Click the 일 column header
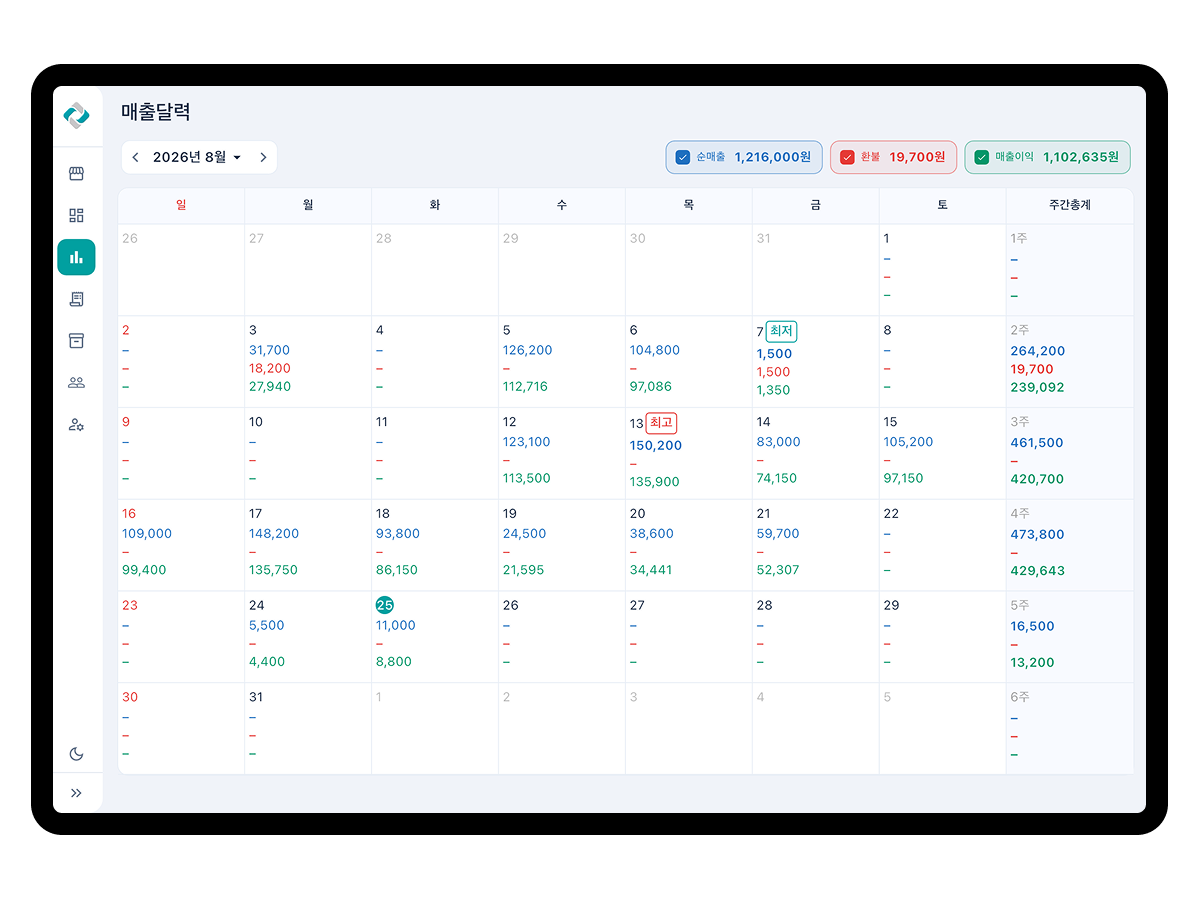1200x900 pixels. click(x=181, y=205)
